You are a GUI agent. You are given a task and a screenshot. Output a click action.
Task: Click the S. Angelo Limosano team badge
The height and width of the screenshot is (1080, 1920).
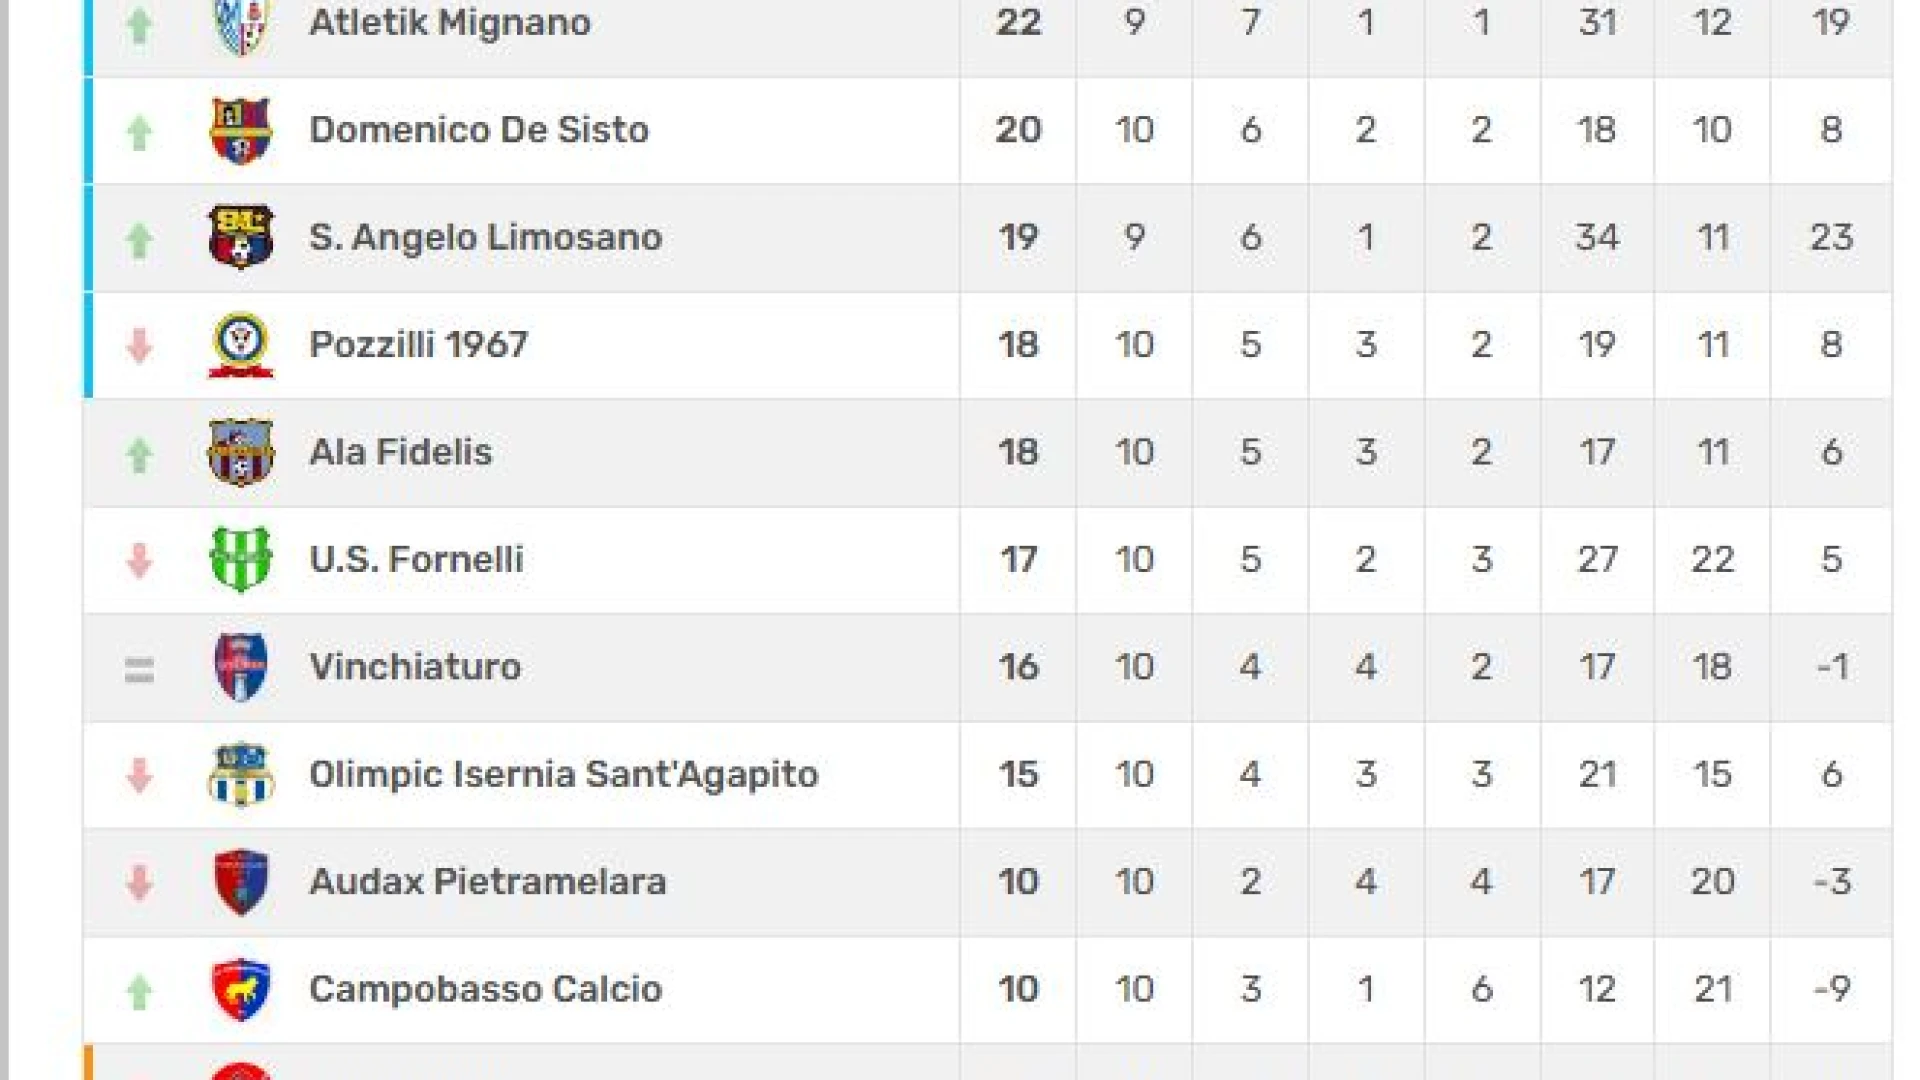[240, 237]
